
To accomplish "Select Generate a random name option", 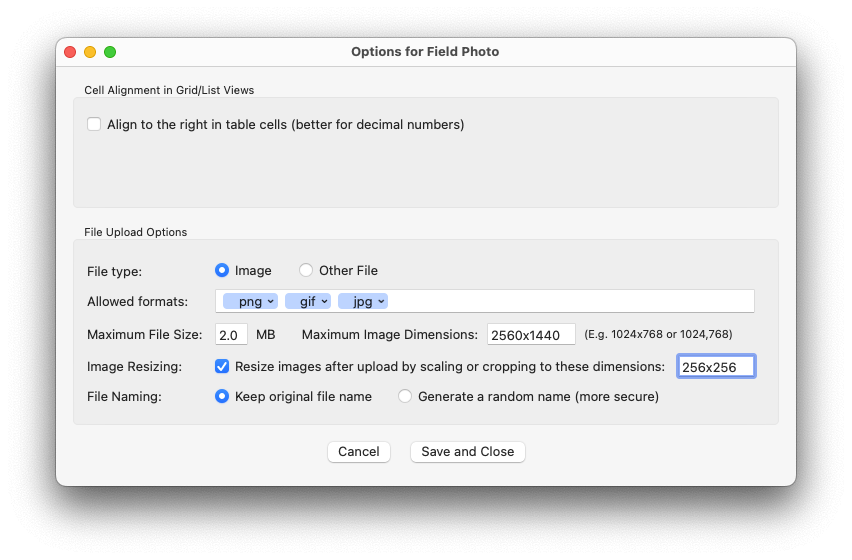I will [x=405, y=396].
